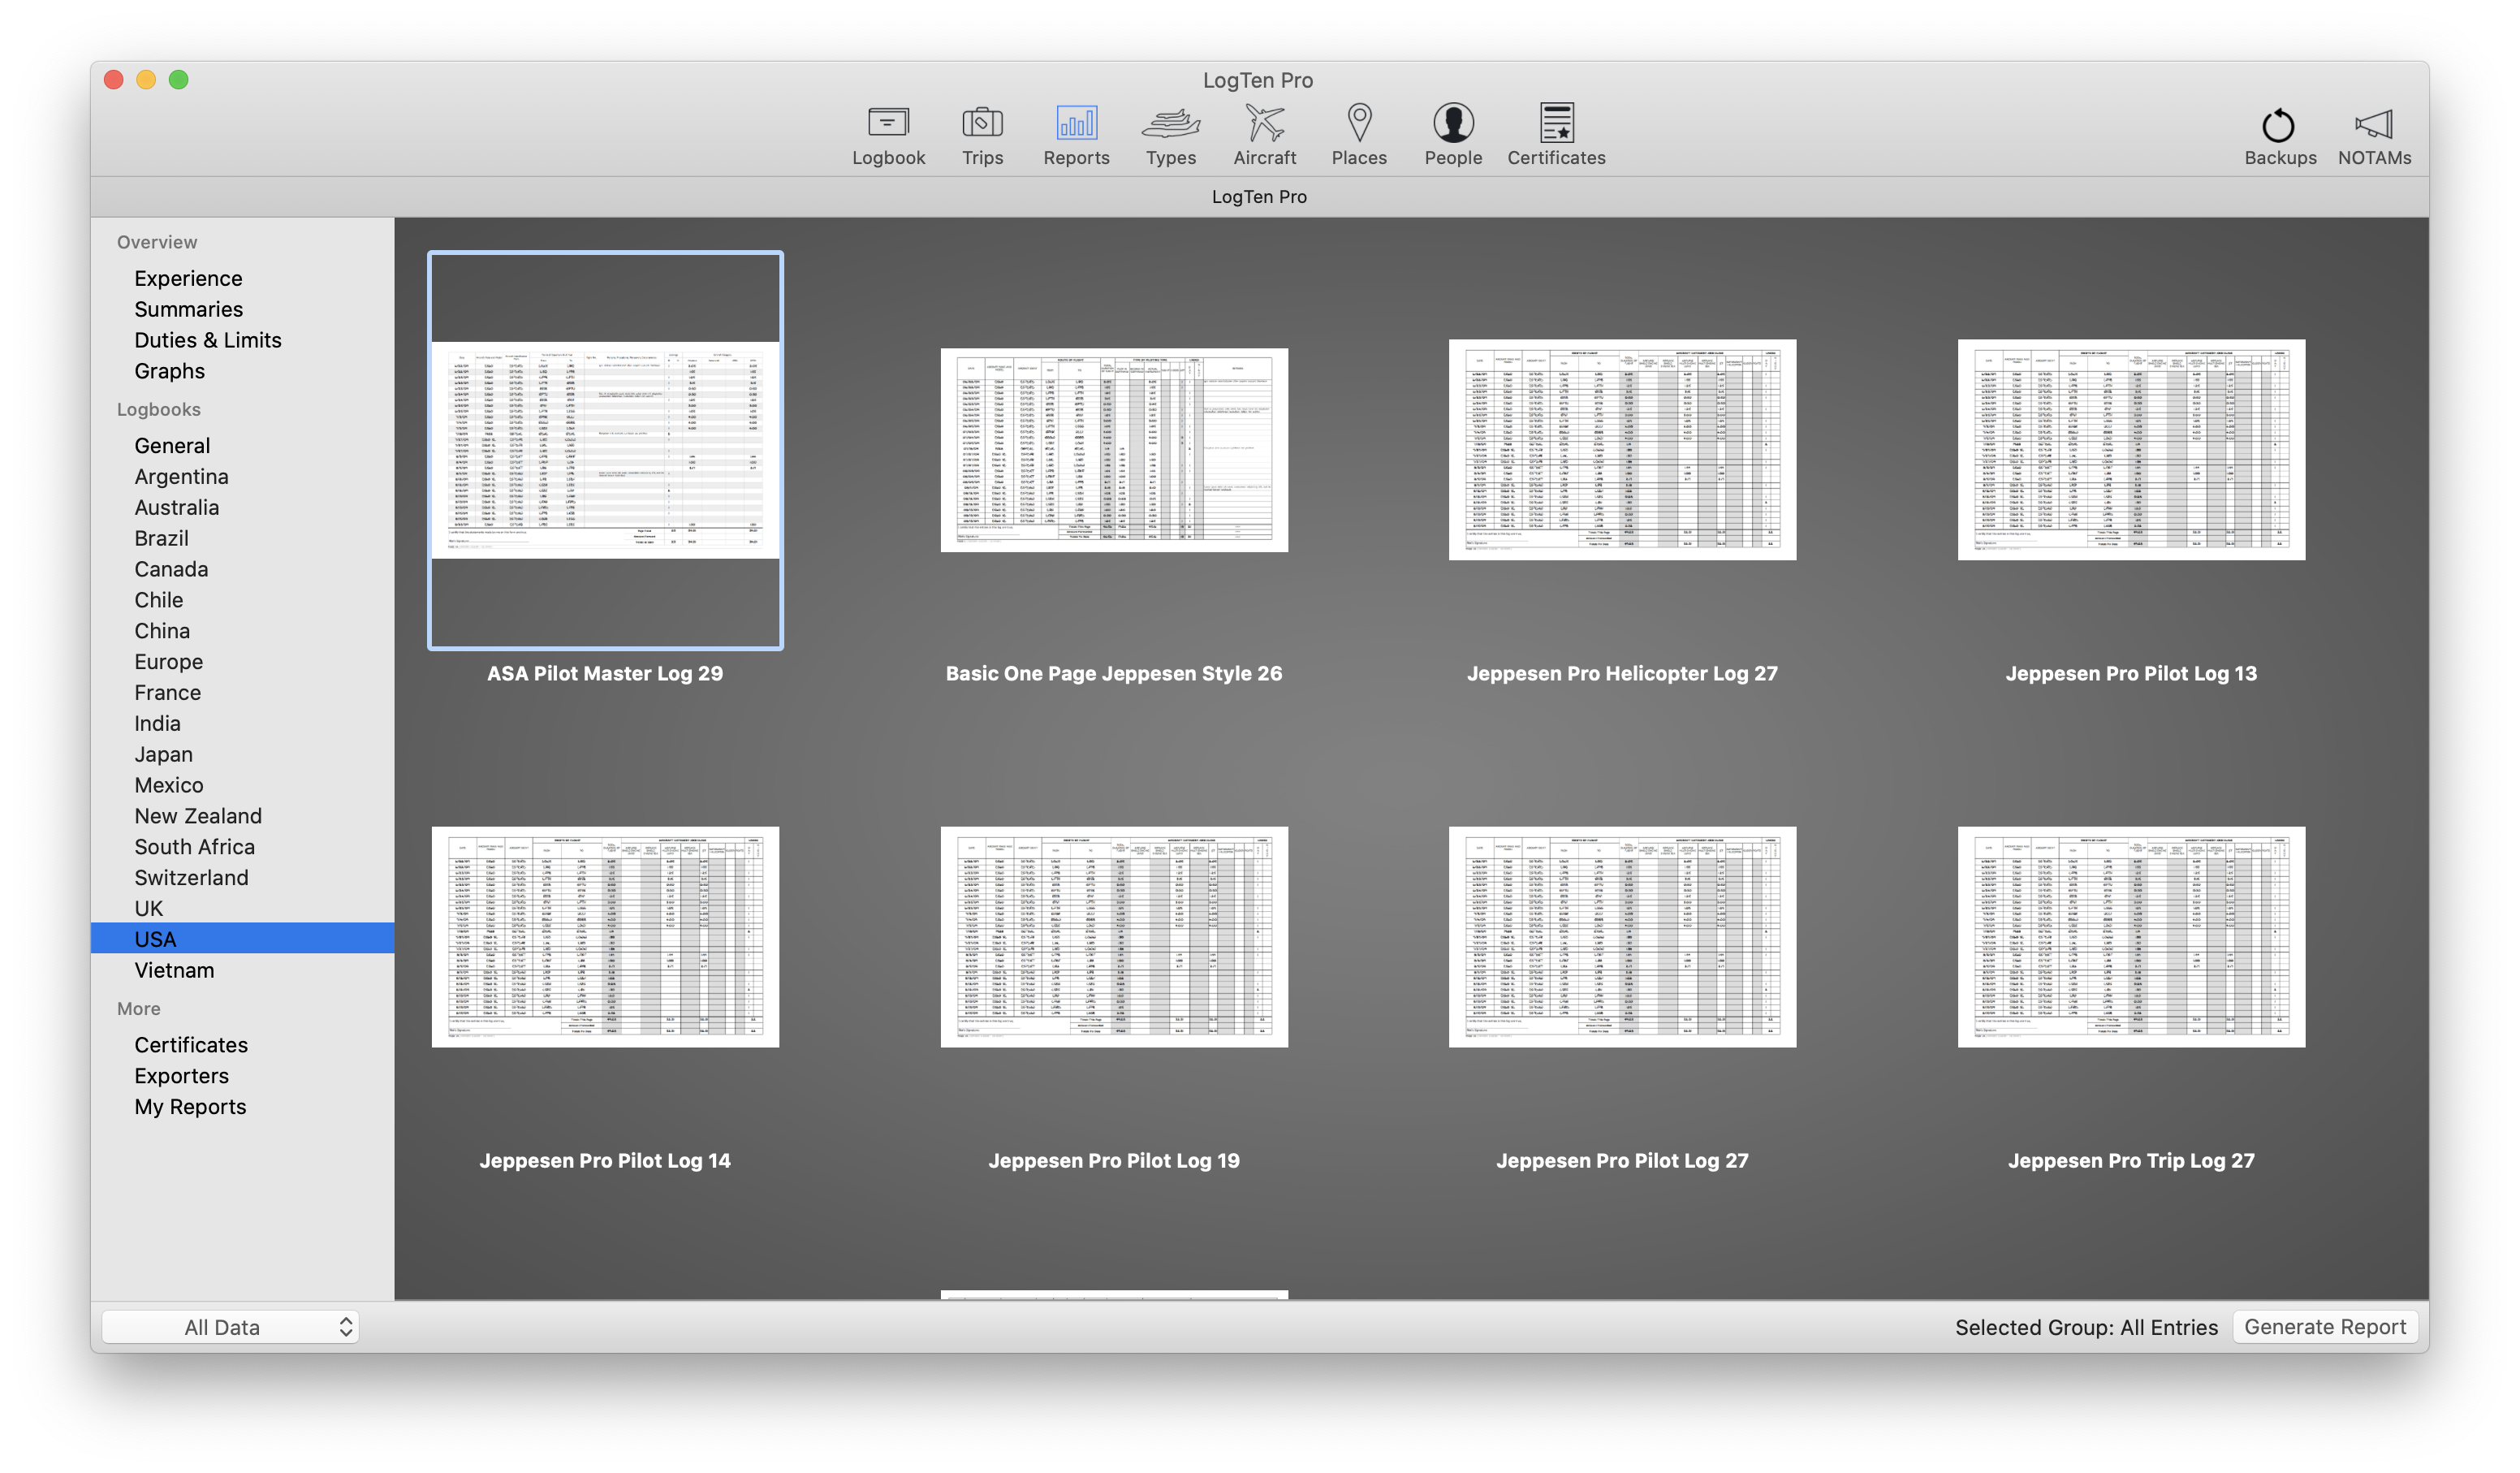The height and width of the screenshot is (1473, 2520).
Task: Open the All Data popup menu
Action: pos(231,1327)
